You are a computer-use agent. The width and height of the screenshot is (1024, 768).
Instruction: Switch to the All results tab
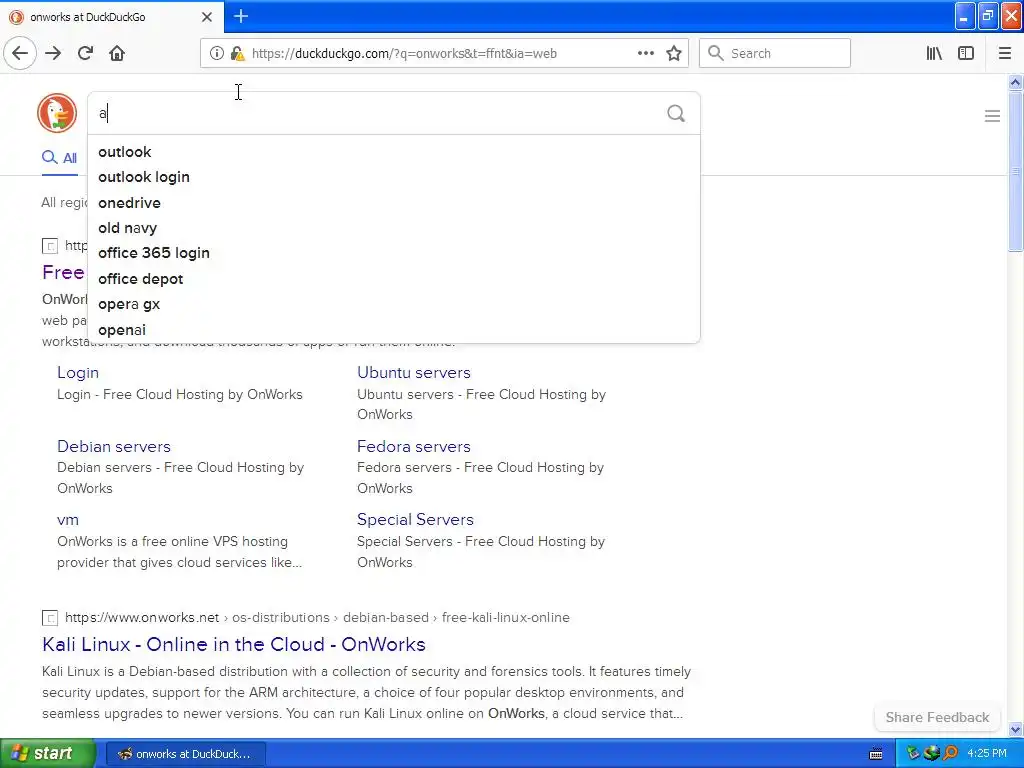click(59, 158)
